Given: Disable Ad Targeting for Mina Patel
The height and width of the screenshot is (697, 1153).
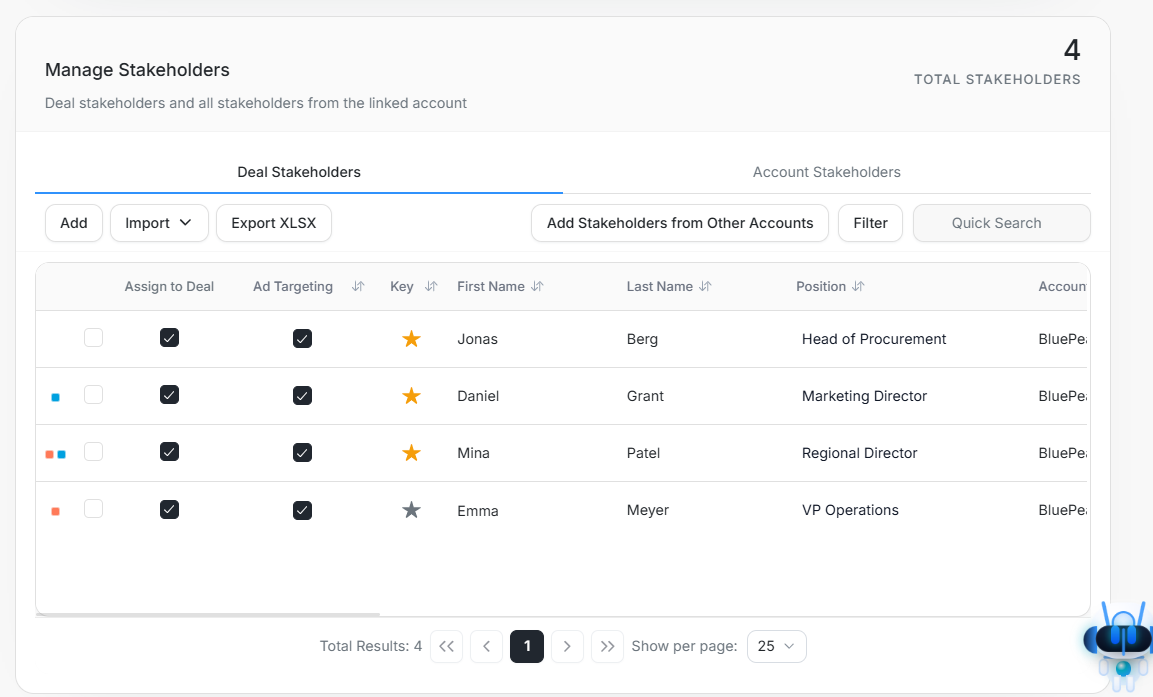Looking at the screenshot, I should [x=302, y=453].
